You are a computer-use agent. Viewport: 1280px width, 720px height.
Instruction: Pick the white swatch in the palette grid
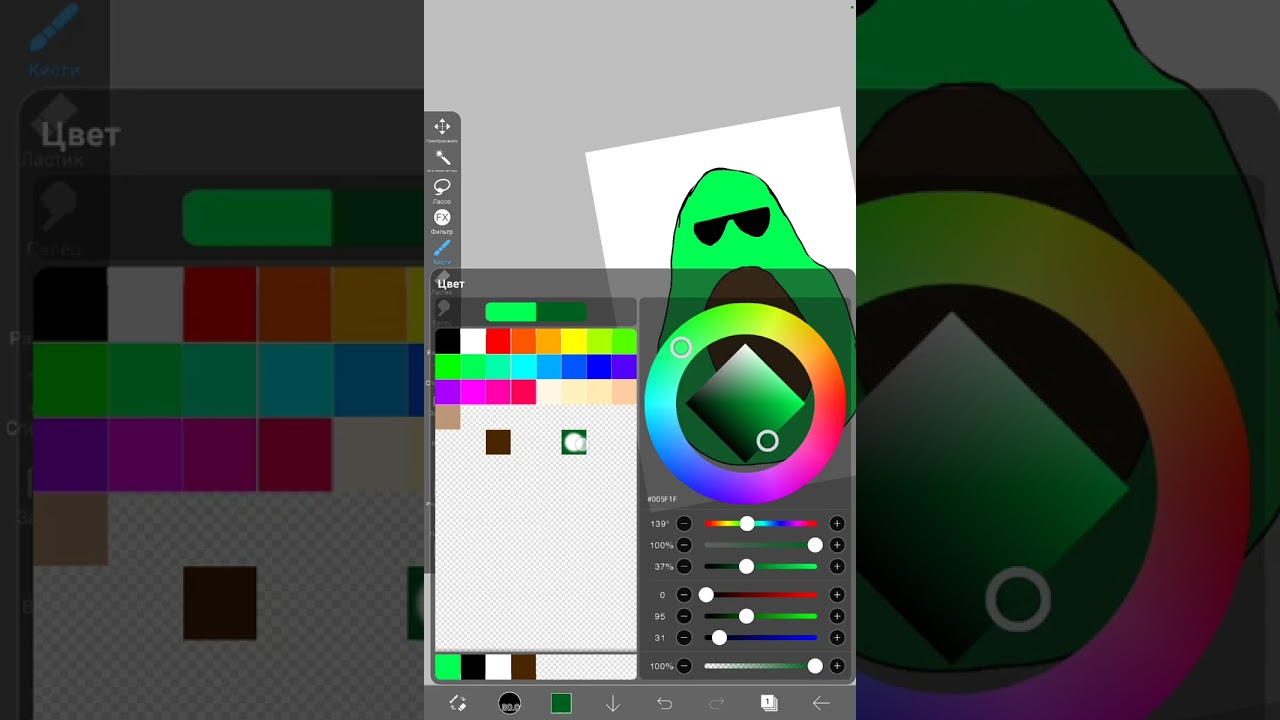tap(473, 341)
